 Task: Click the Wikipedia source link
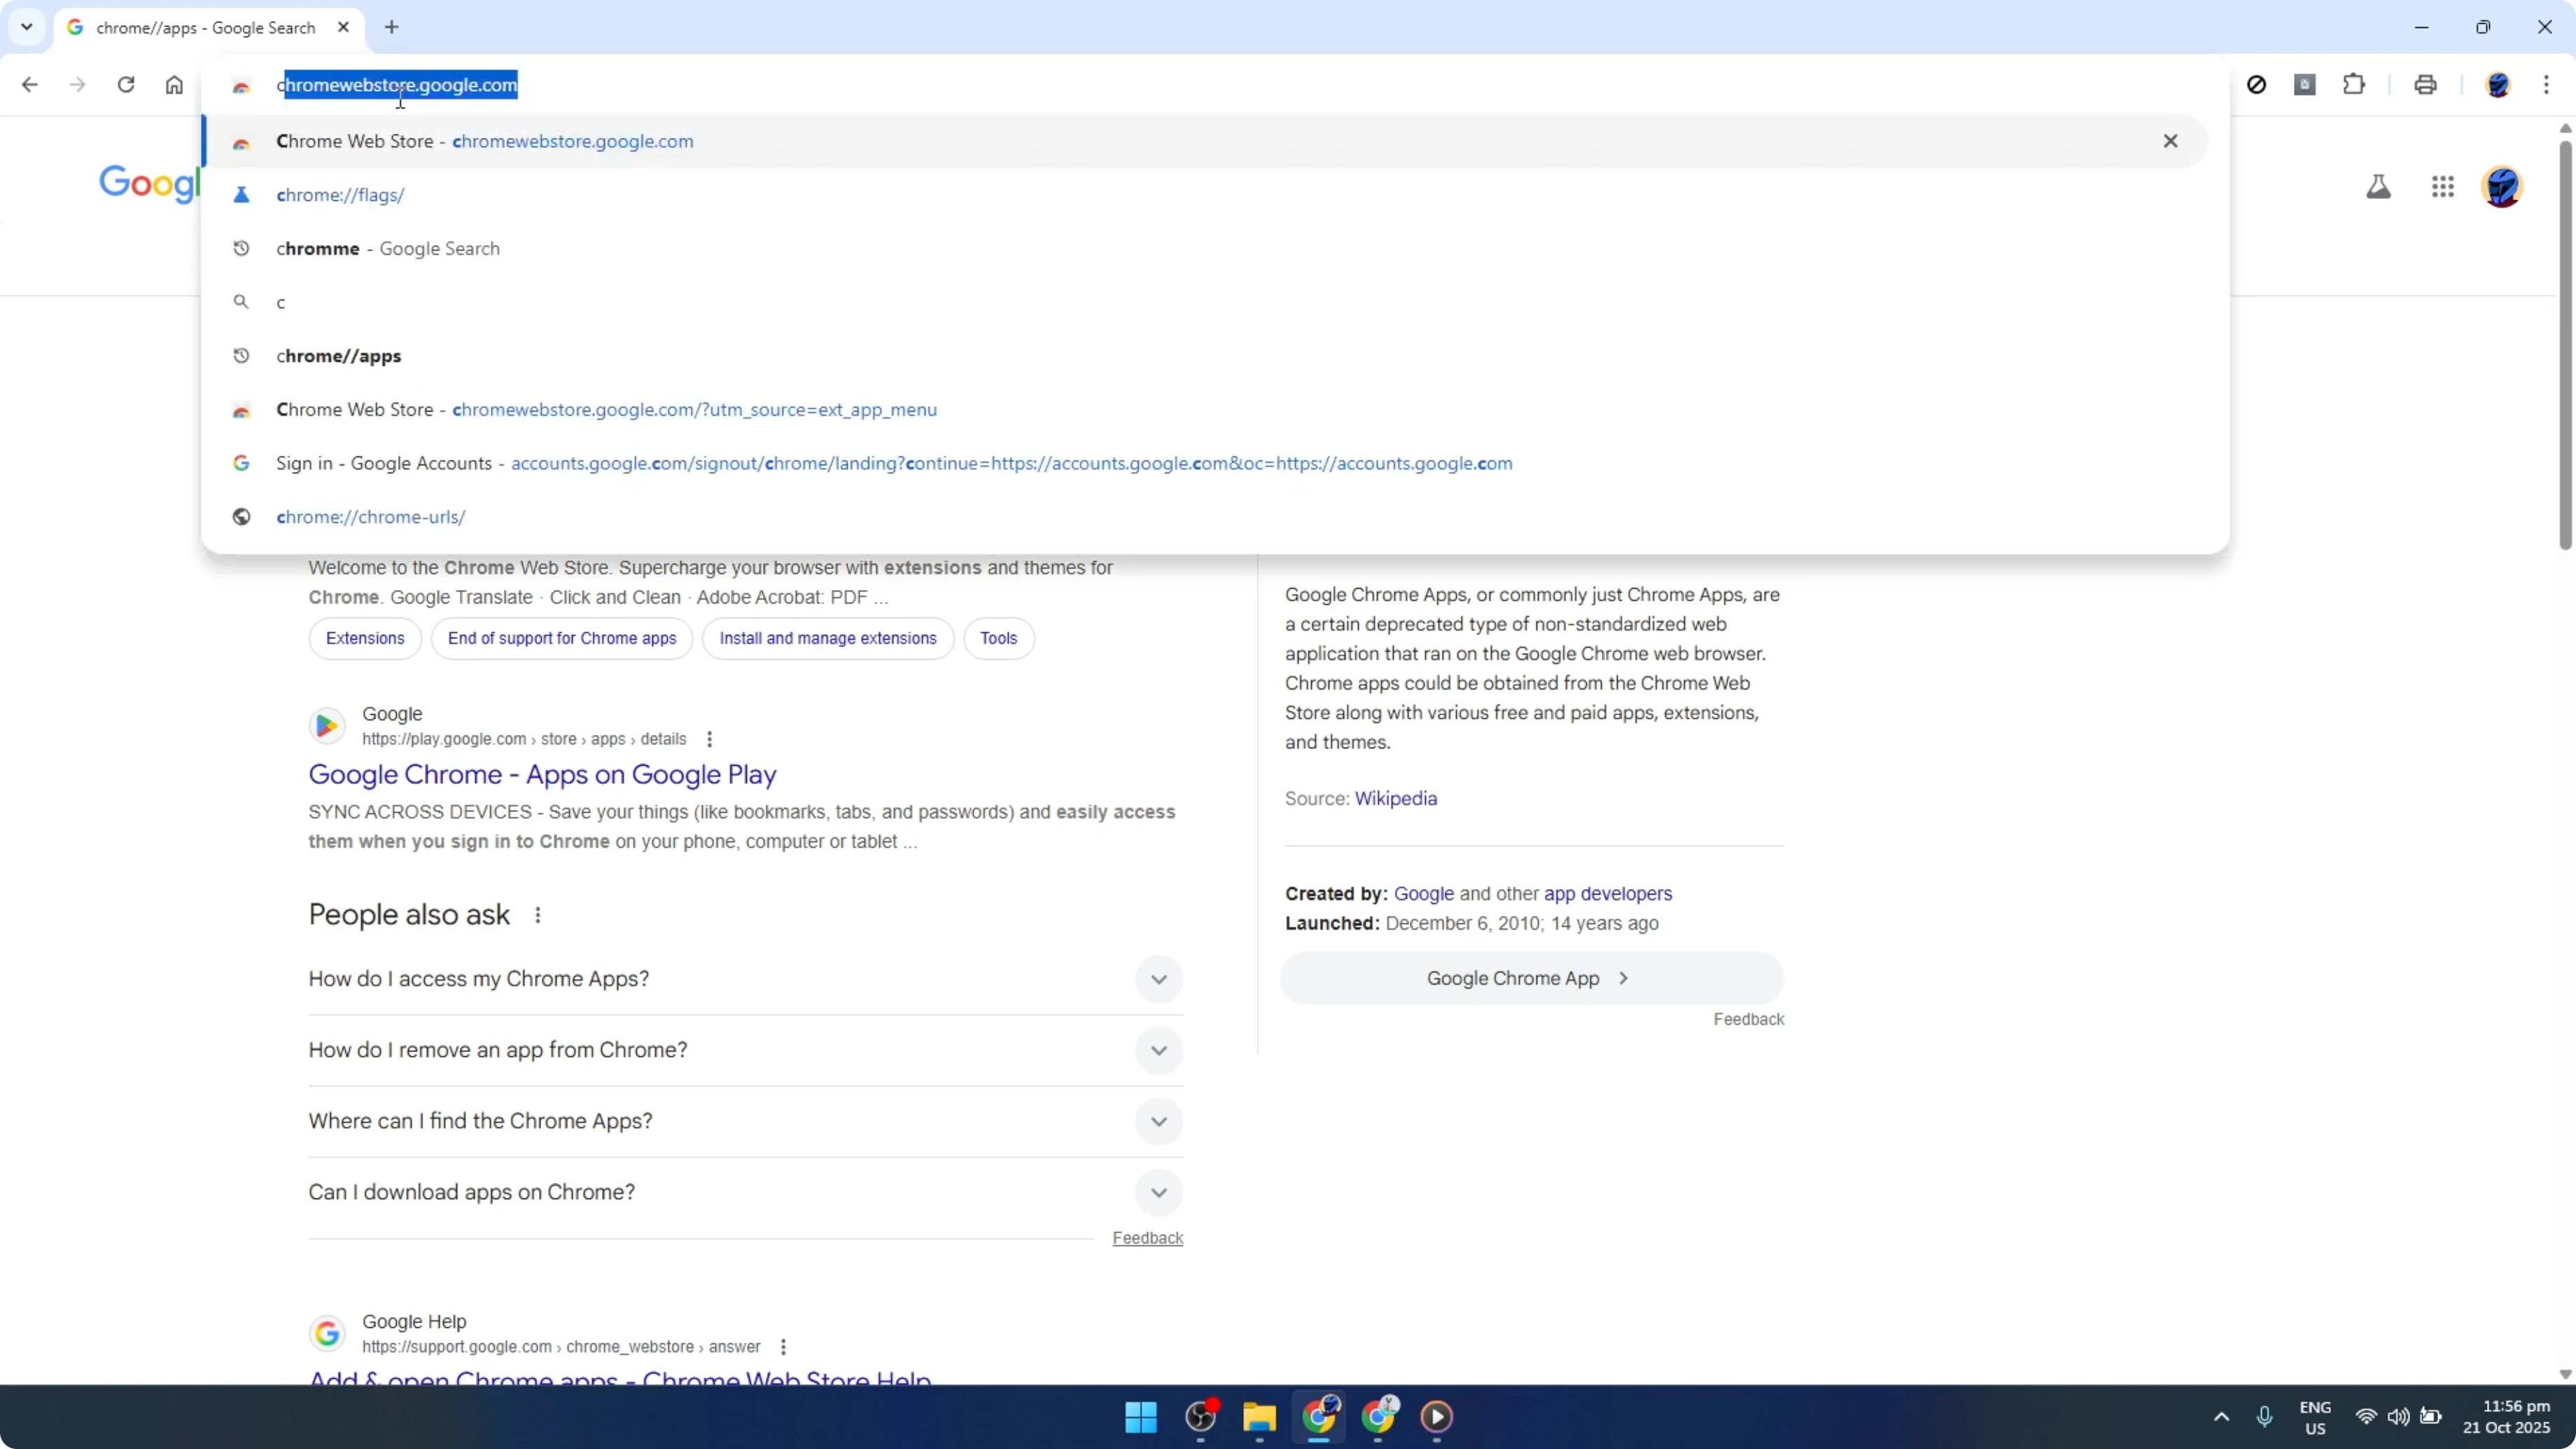pyautogui.click(x=1396, y=798)
